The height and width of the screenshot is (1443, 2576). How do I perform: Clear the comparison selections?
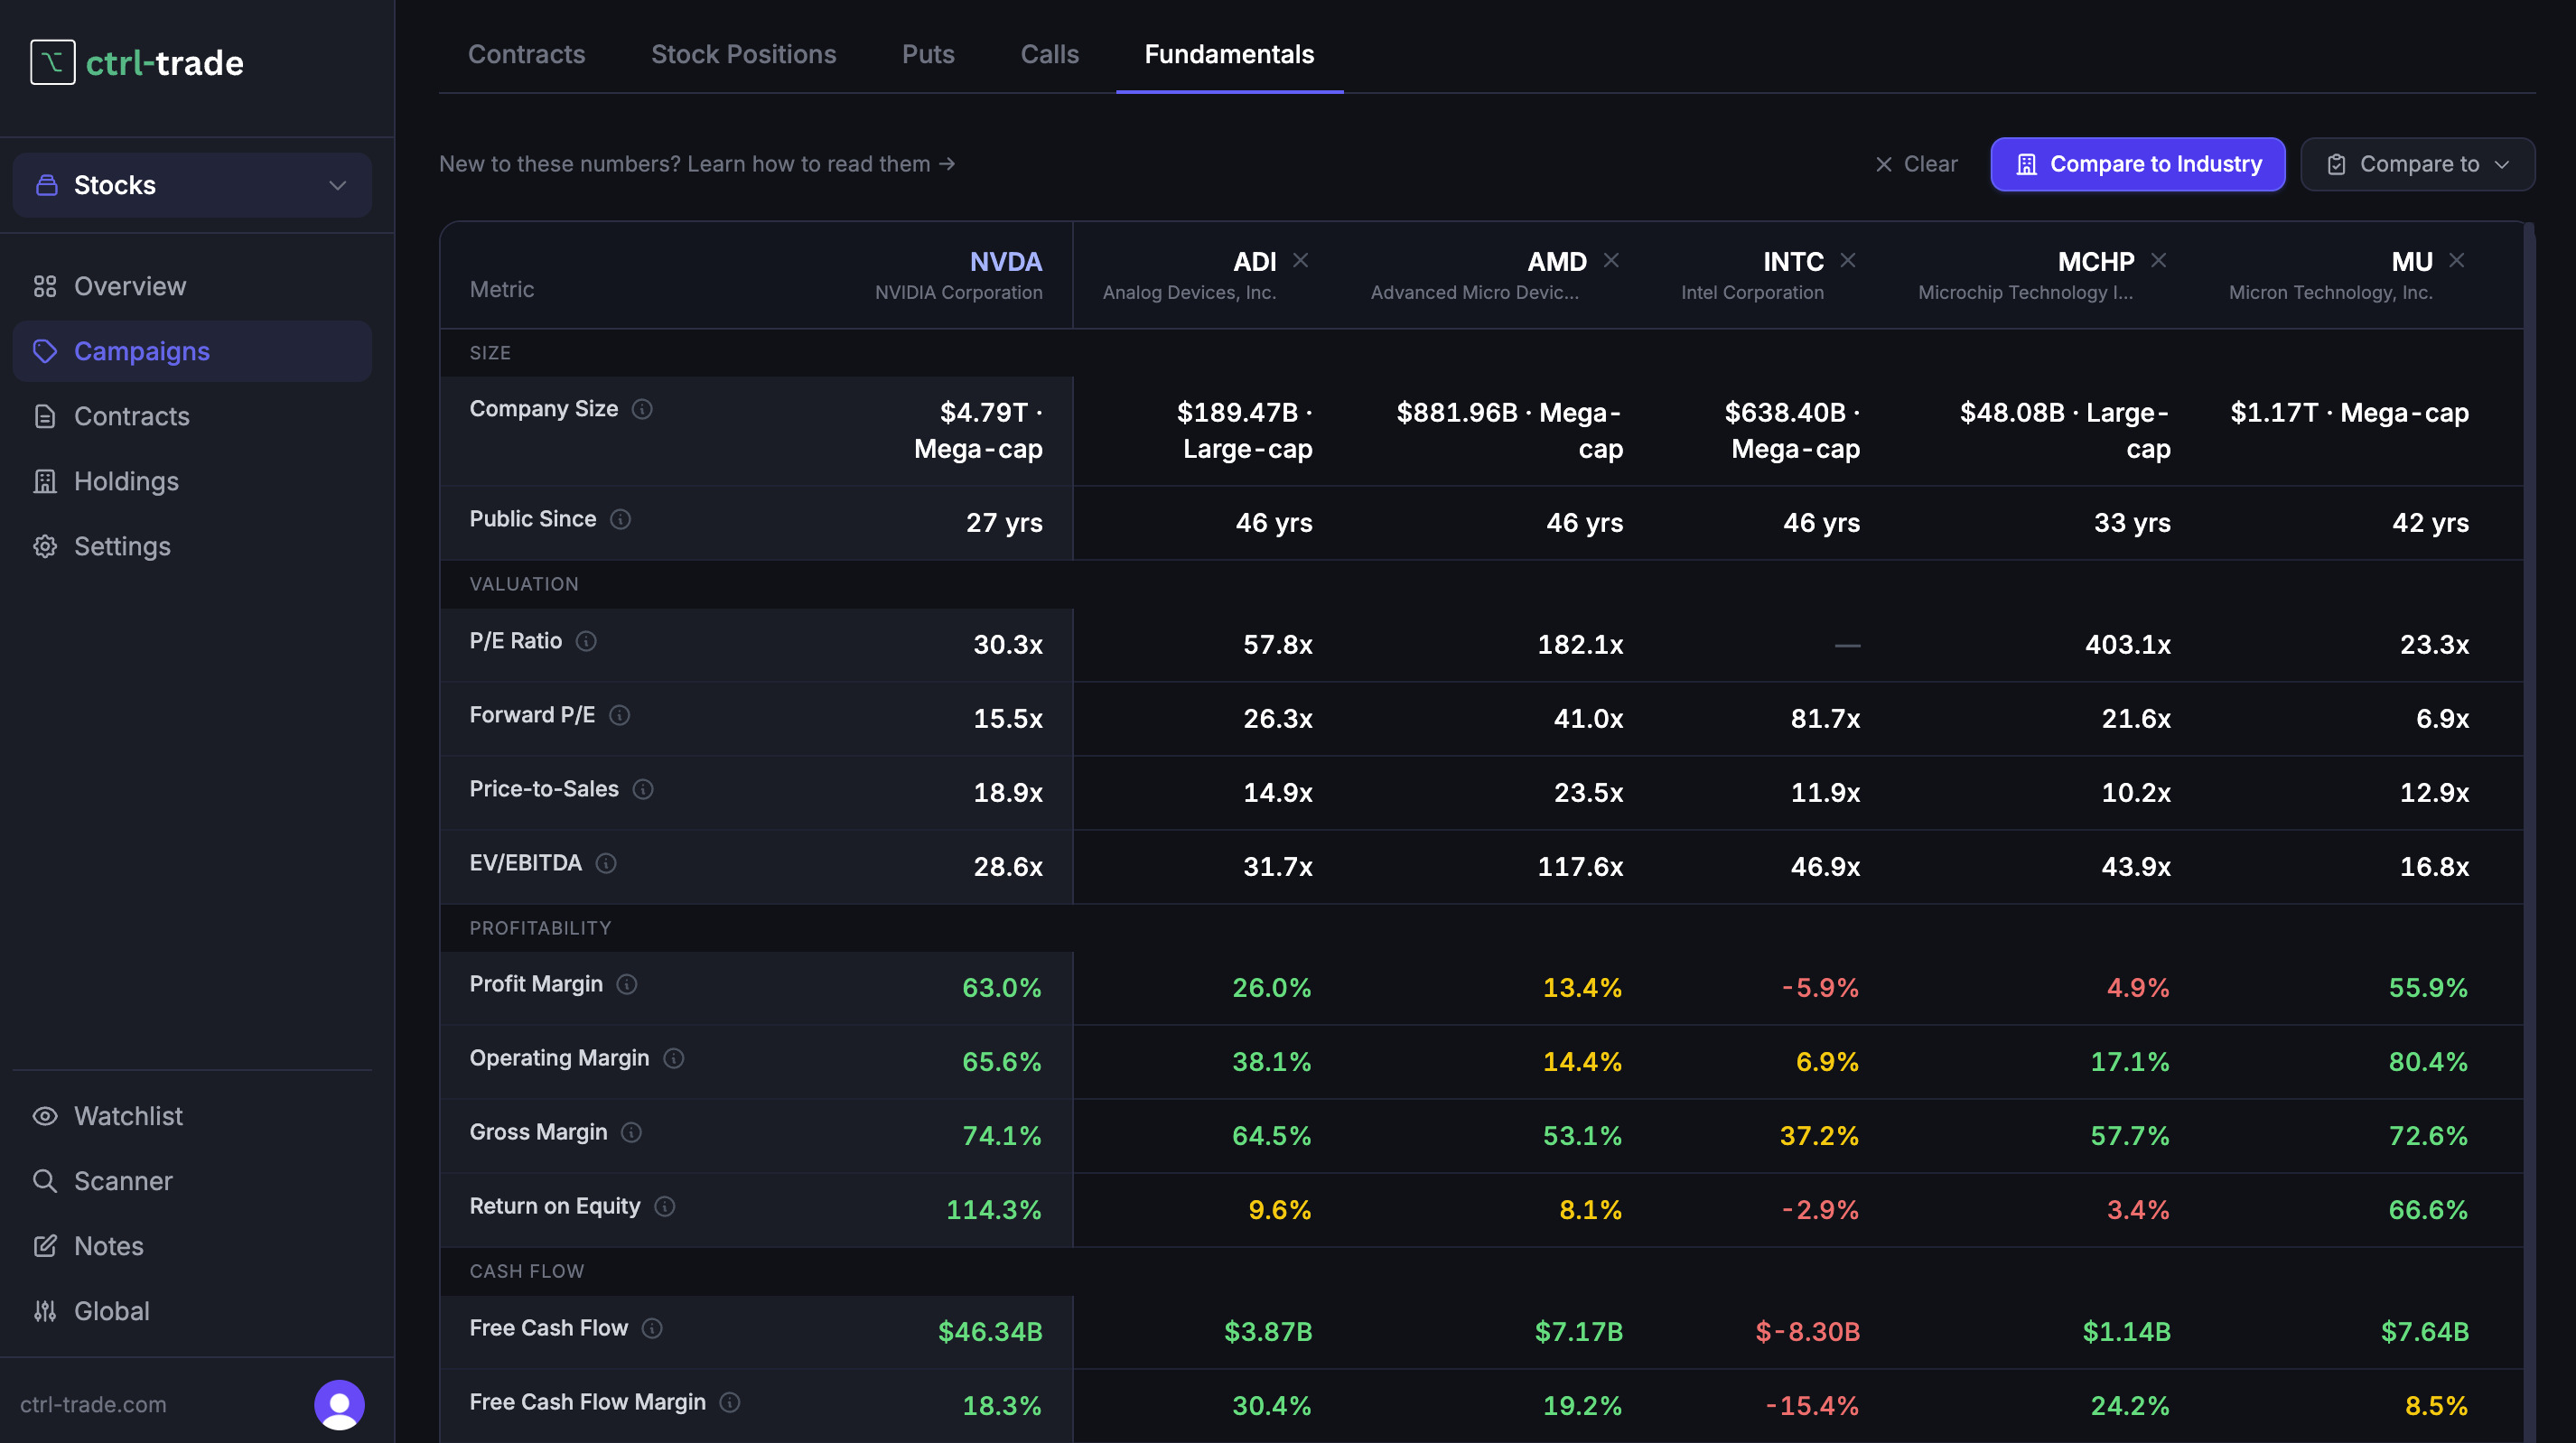(x=1916, y=164)
